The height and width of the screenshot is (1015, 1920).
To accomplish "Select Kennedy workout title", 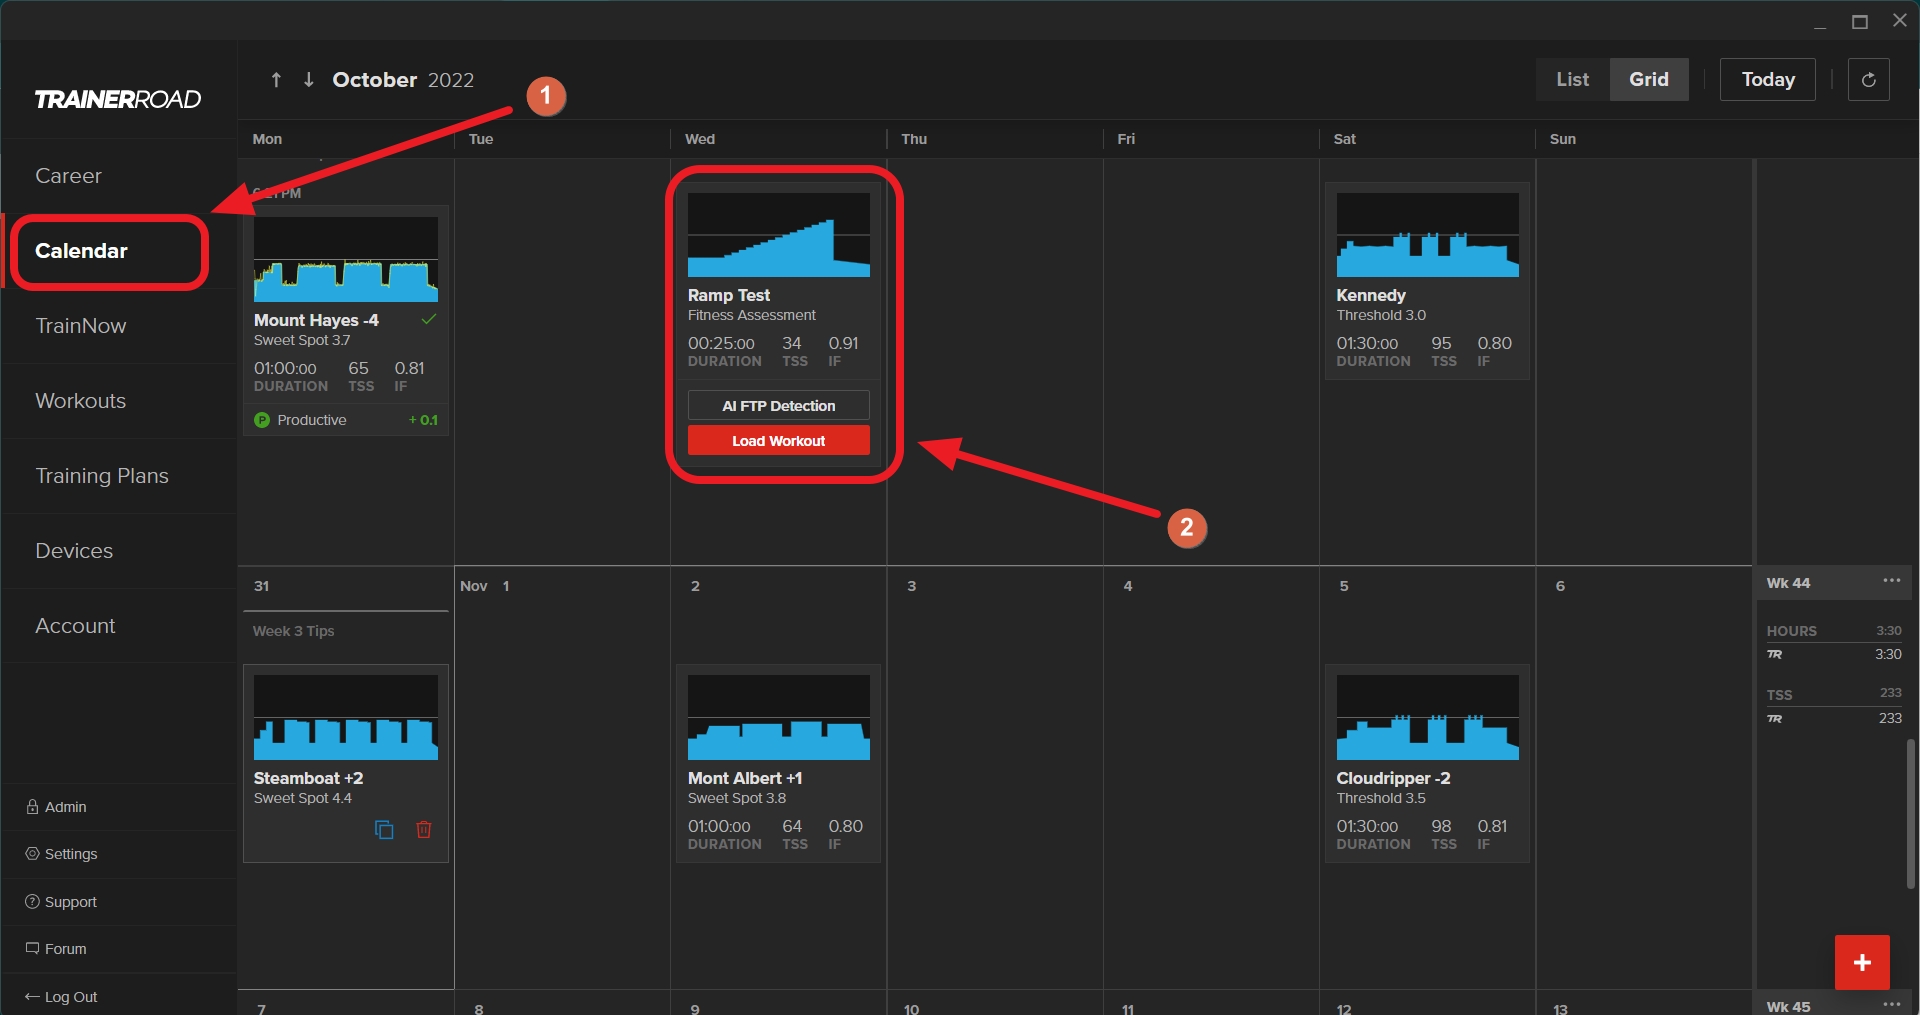I will tap(1371, 295).
